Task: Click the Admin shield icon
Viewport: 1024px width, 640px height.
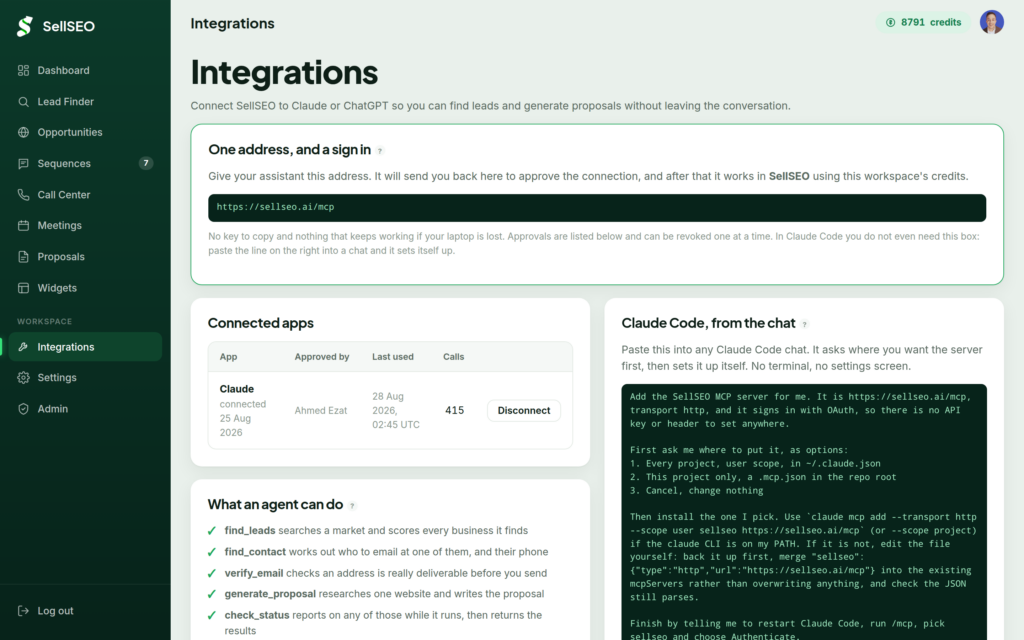Action: coord(24,409)
